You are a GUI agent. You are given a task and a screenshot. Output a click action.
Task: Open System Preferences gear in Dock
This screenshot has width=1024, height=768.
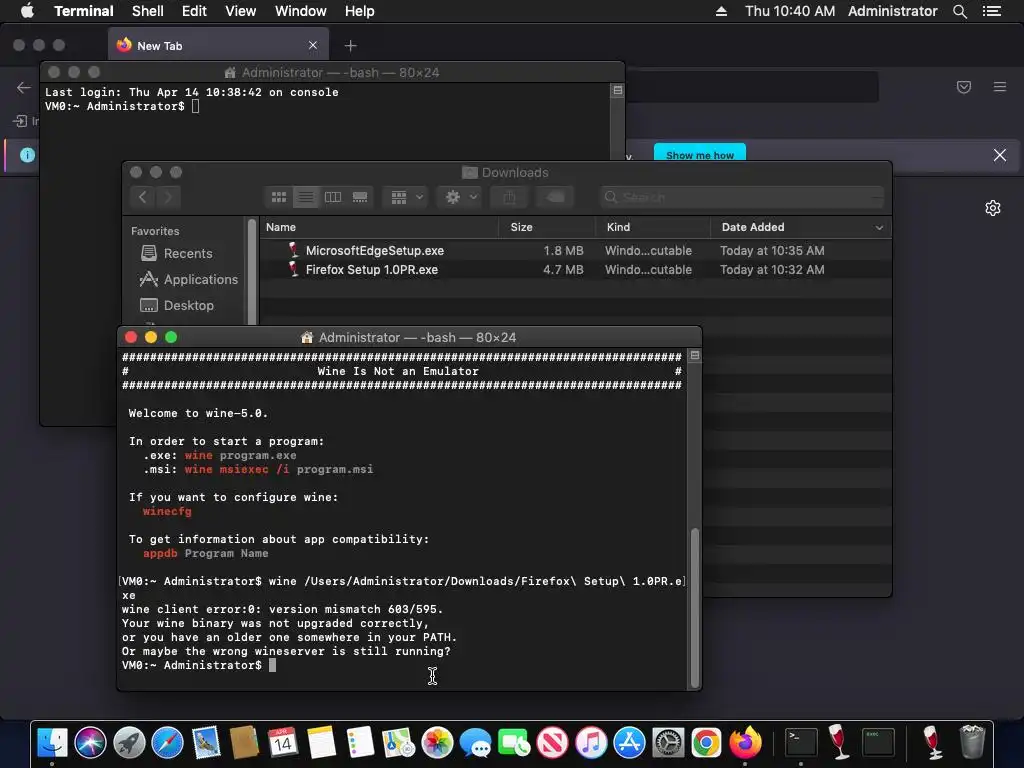tap(668, 743)
